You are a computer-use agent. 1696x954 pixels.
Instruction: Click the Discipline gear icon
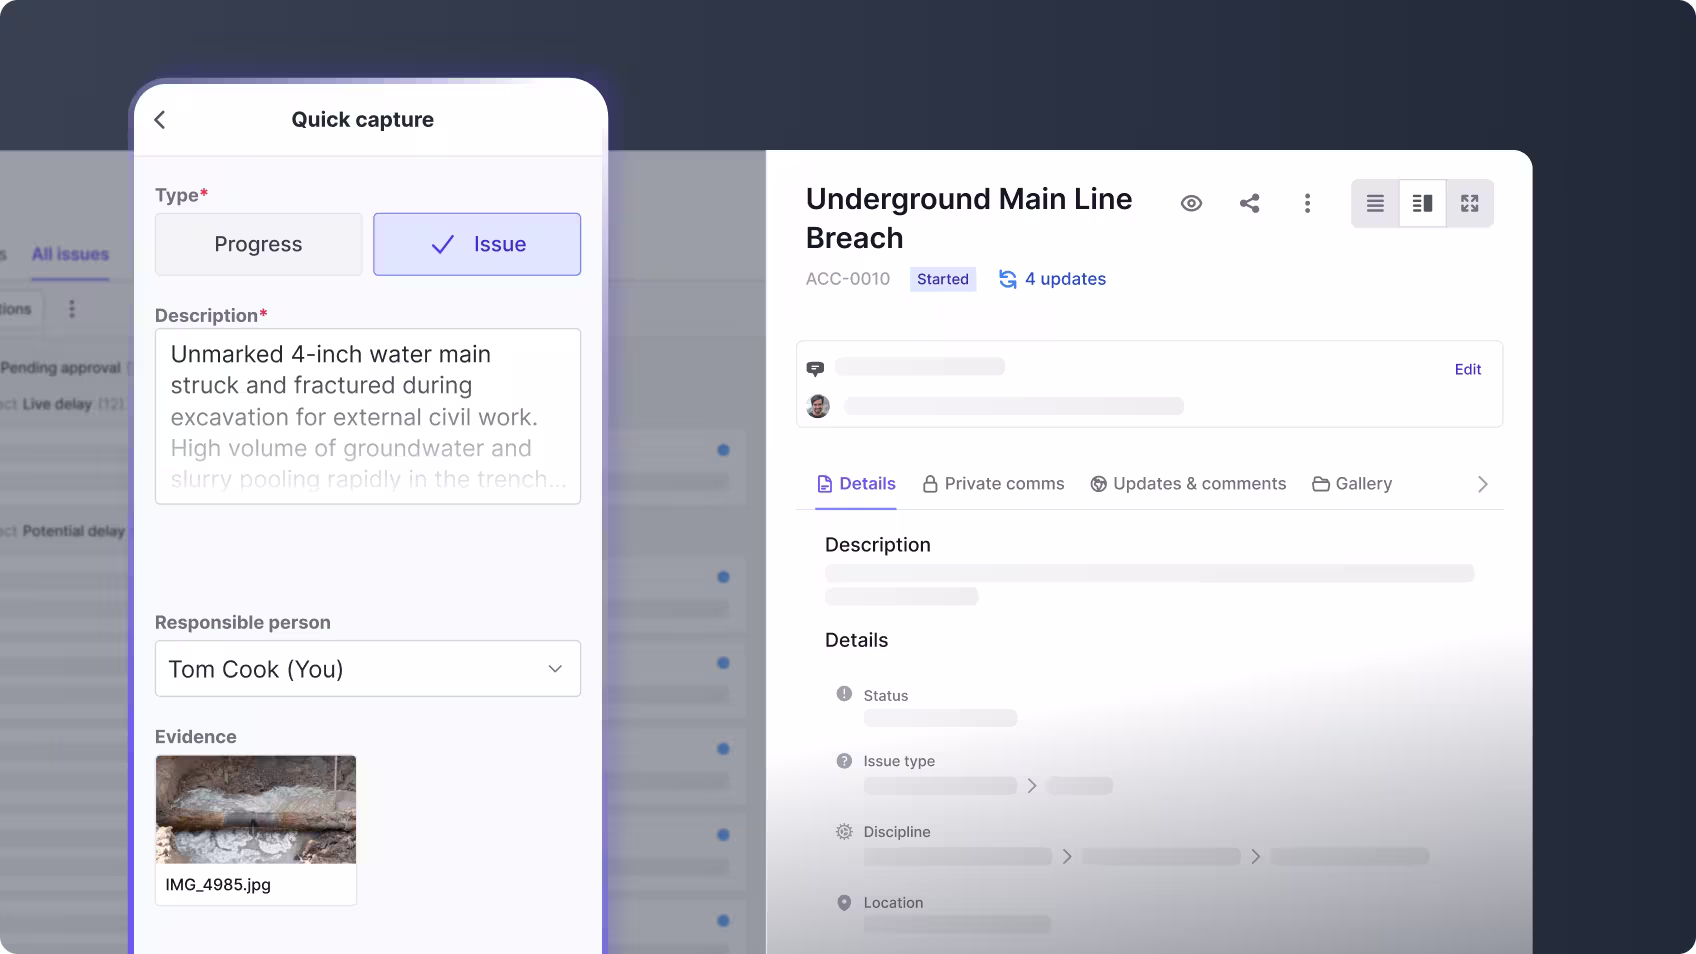tap(844, 832)
